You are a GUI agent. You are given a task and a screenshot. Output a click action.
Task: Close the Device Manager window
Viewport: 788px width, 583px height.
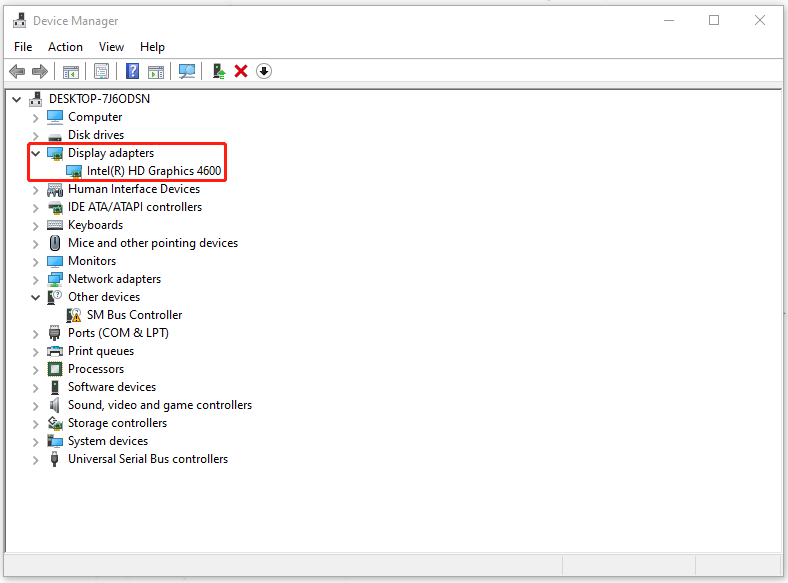(x=760, y=20)
